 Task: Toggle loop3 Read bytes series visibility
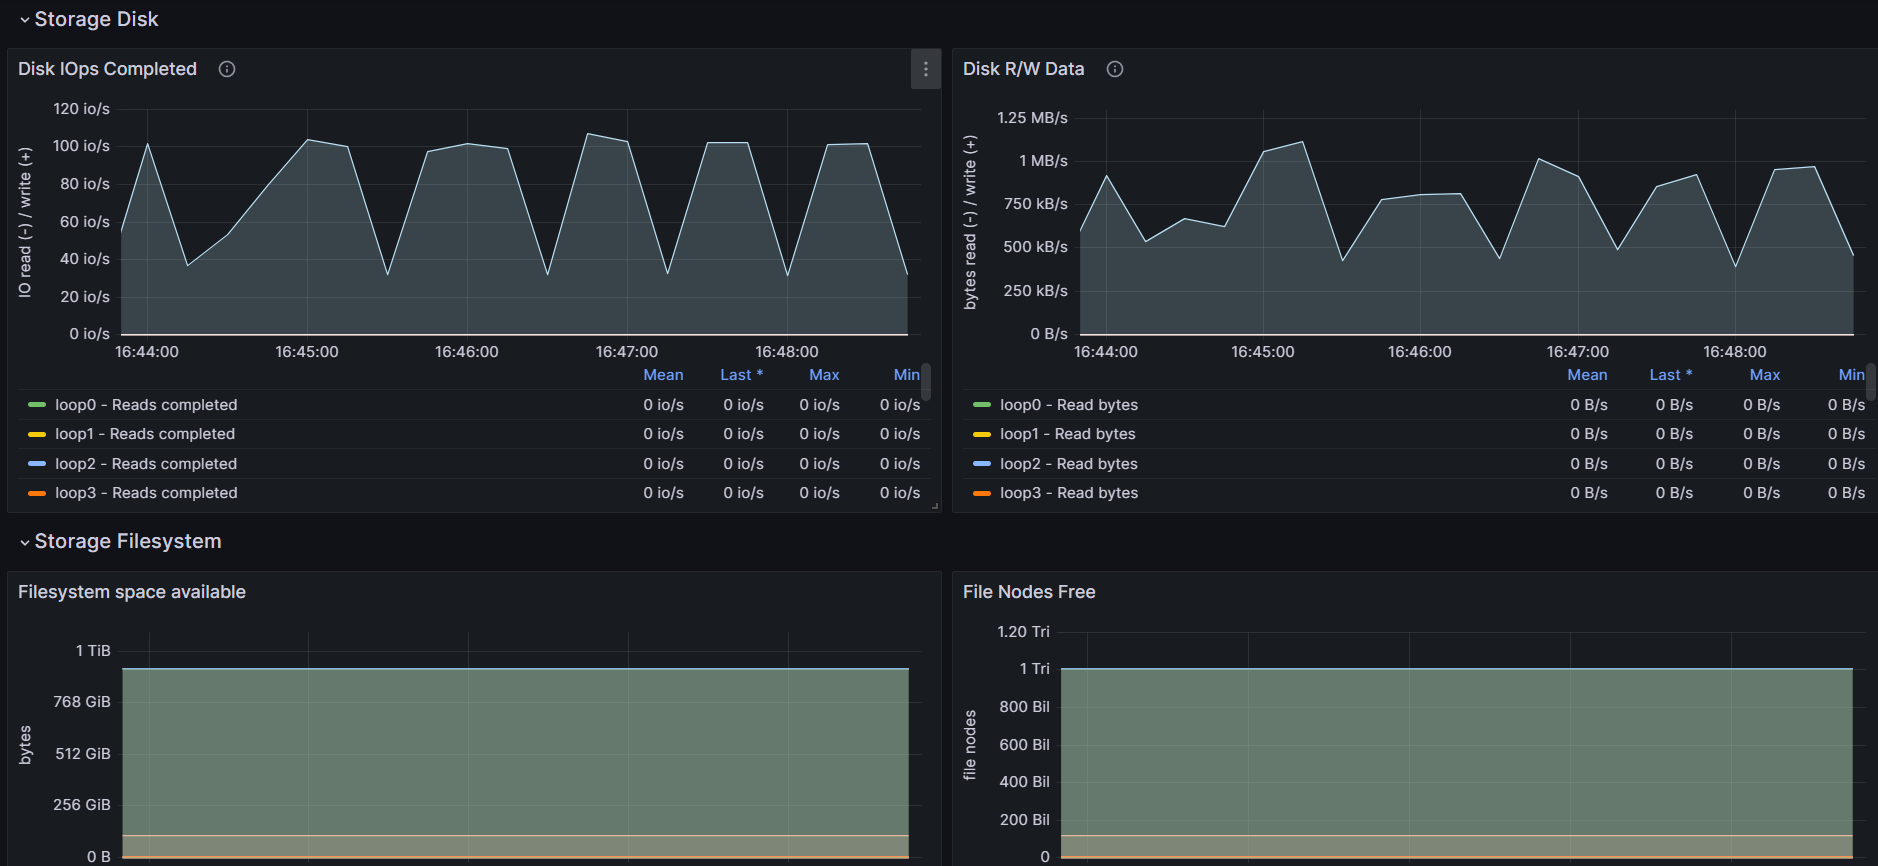pos(1069,493)
